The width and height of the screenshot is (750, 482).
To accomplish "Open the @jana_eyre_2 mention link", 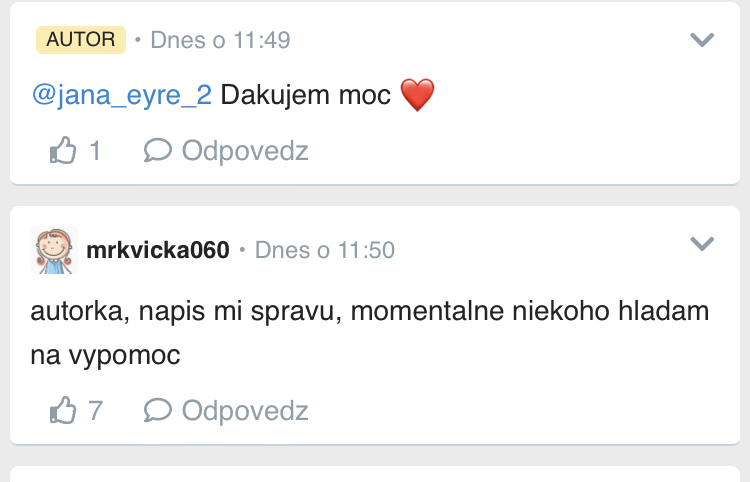I will (x=122, y=96).
